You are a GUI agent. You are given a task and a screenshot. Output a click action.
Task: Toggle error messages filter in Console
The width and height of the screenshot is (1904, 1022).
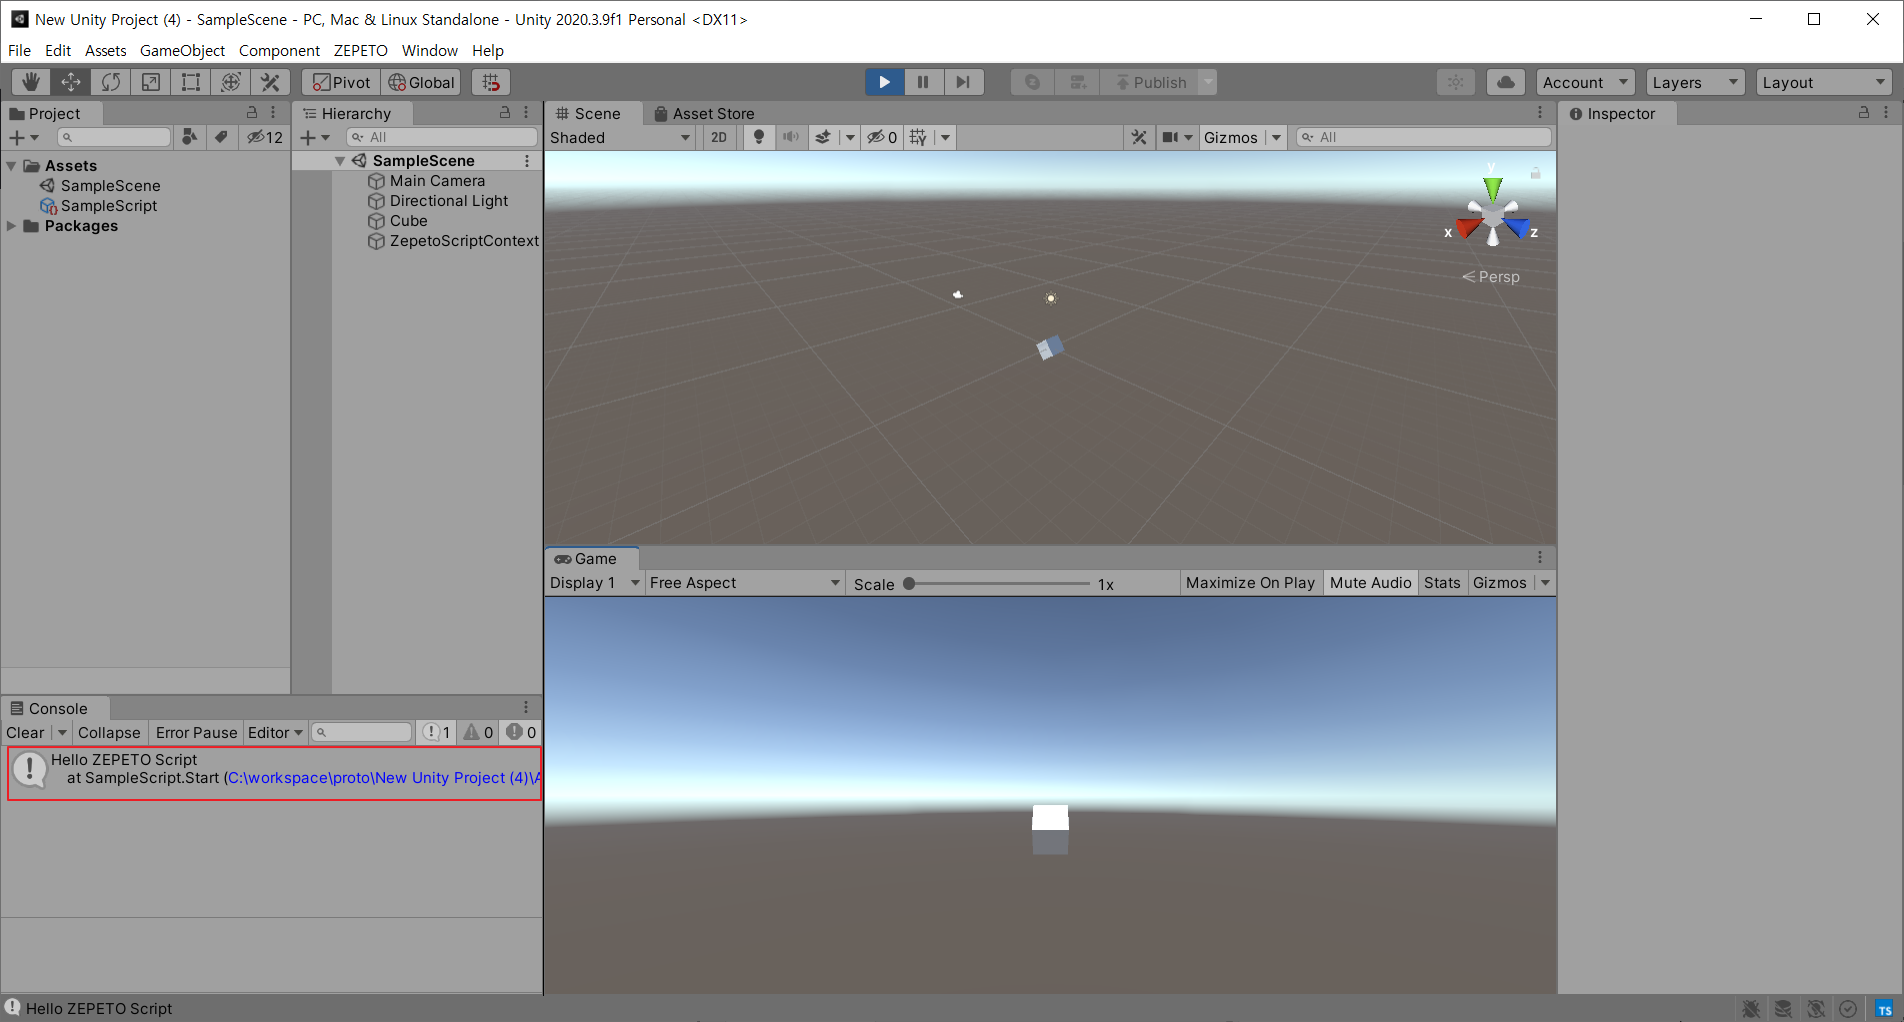pyautogui.click(x=521, y=733)
